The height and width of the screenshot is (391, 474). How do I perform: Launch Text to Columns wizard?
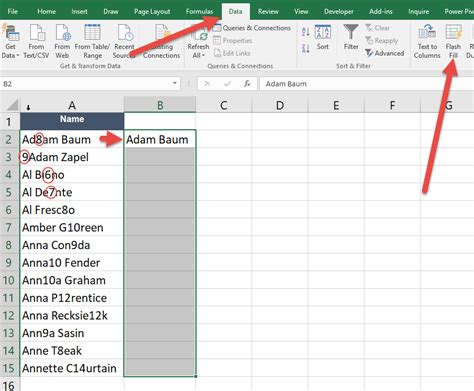pyautogui.click(x=427, y=42)
